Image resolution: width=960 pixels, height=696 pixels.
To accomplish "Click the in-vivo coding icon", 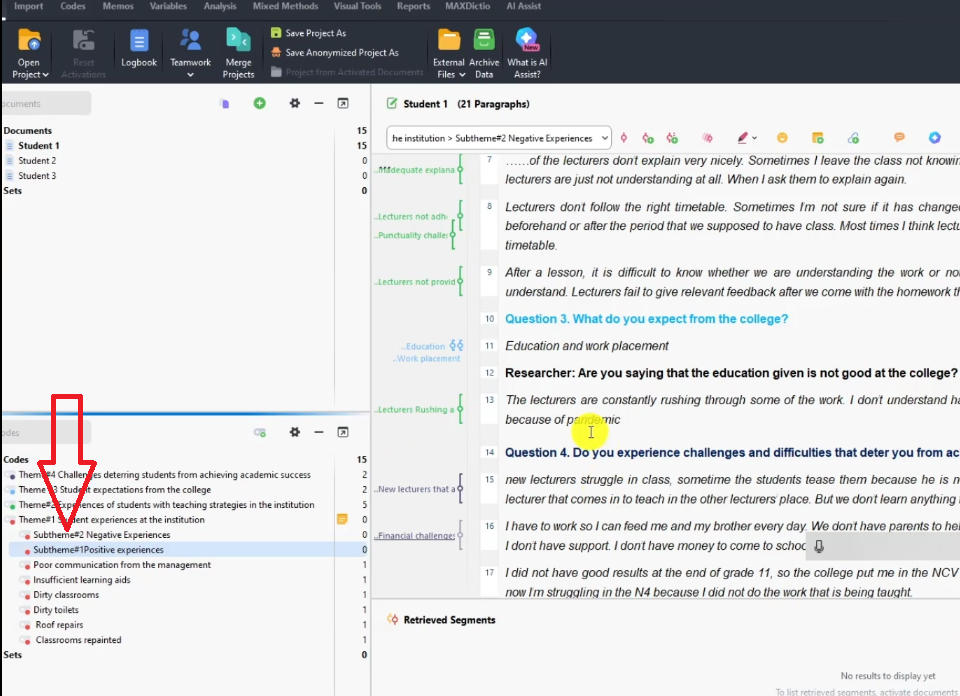I will 672,138.
